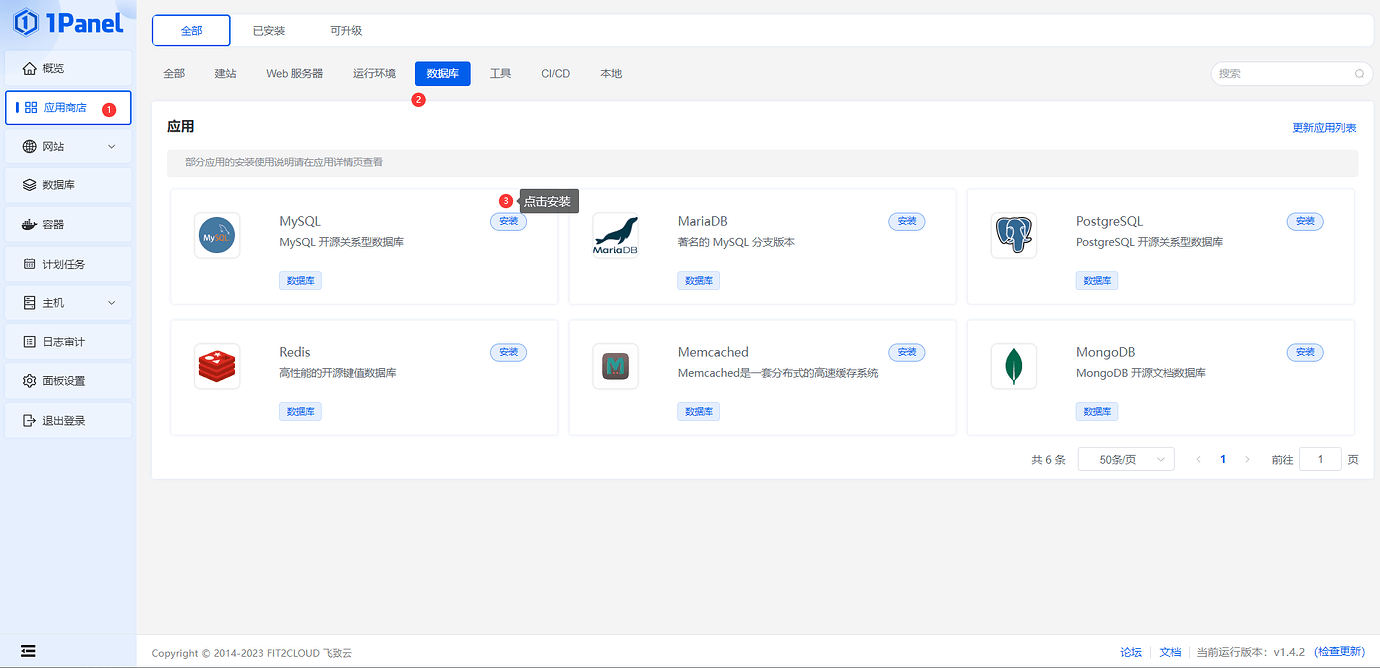The width and height of the screenshot is (1380, 668).
Task: Open the PostgreSQL elephant icon
Action: click(1013, 235)
